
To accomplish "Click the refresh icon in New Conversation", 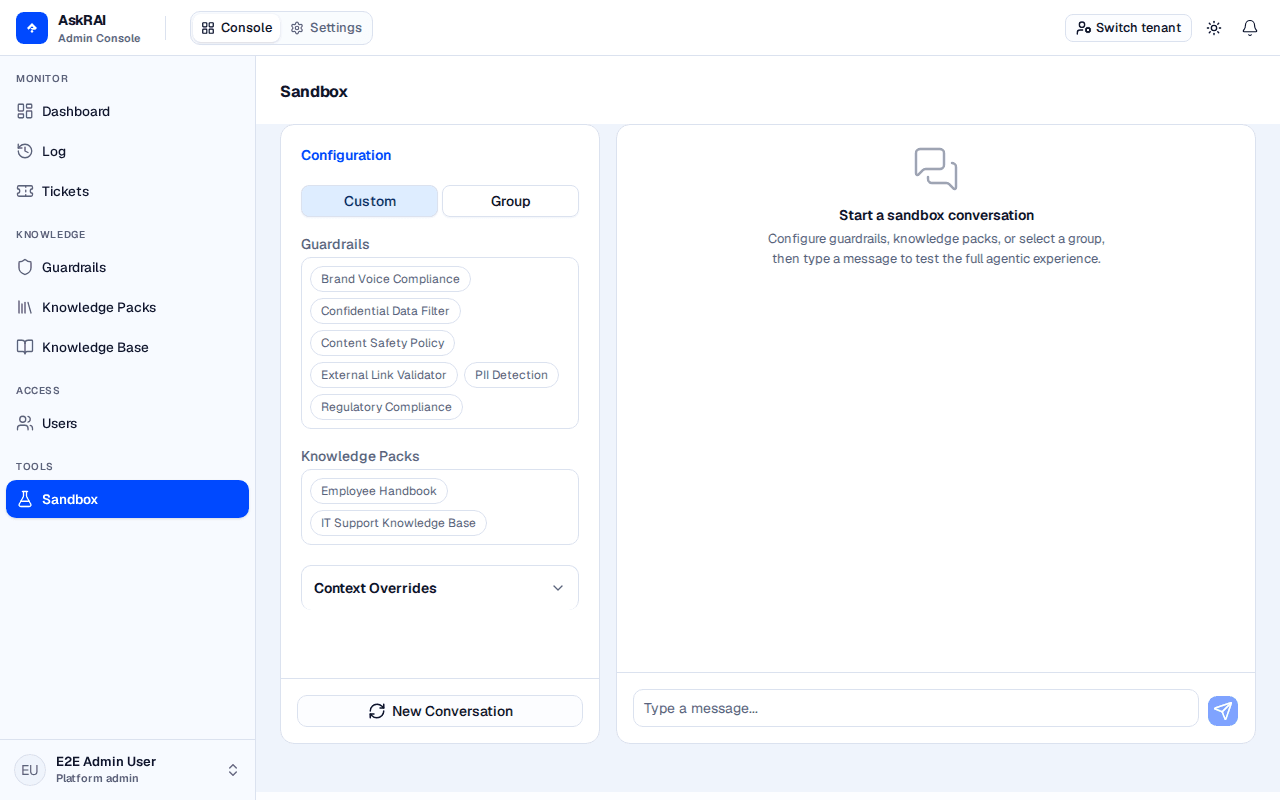I will tap(377, 711).
